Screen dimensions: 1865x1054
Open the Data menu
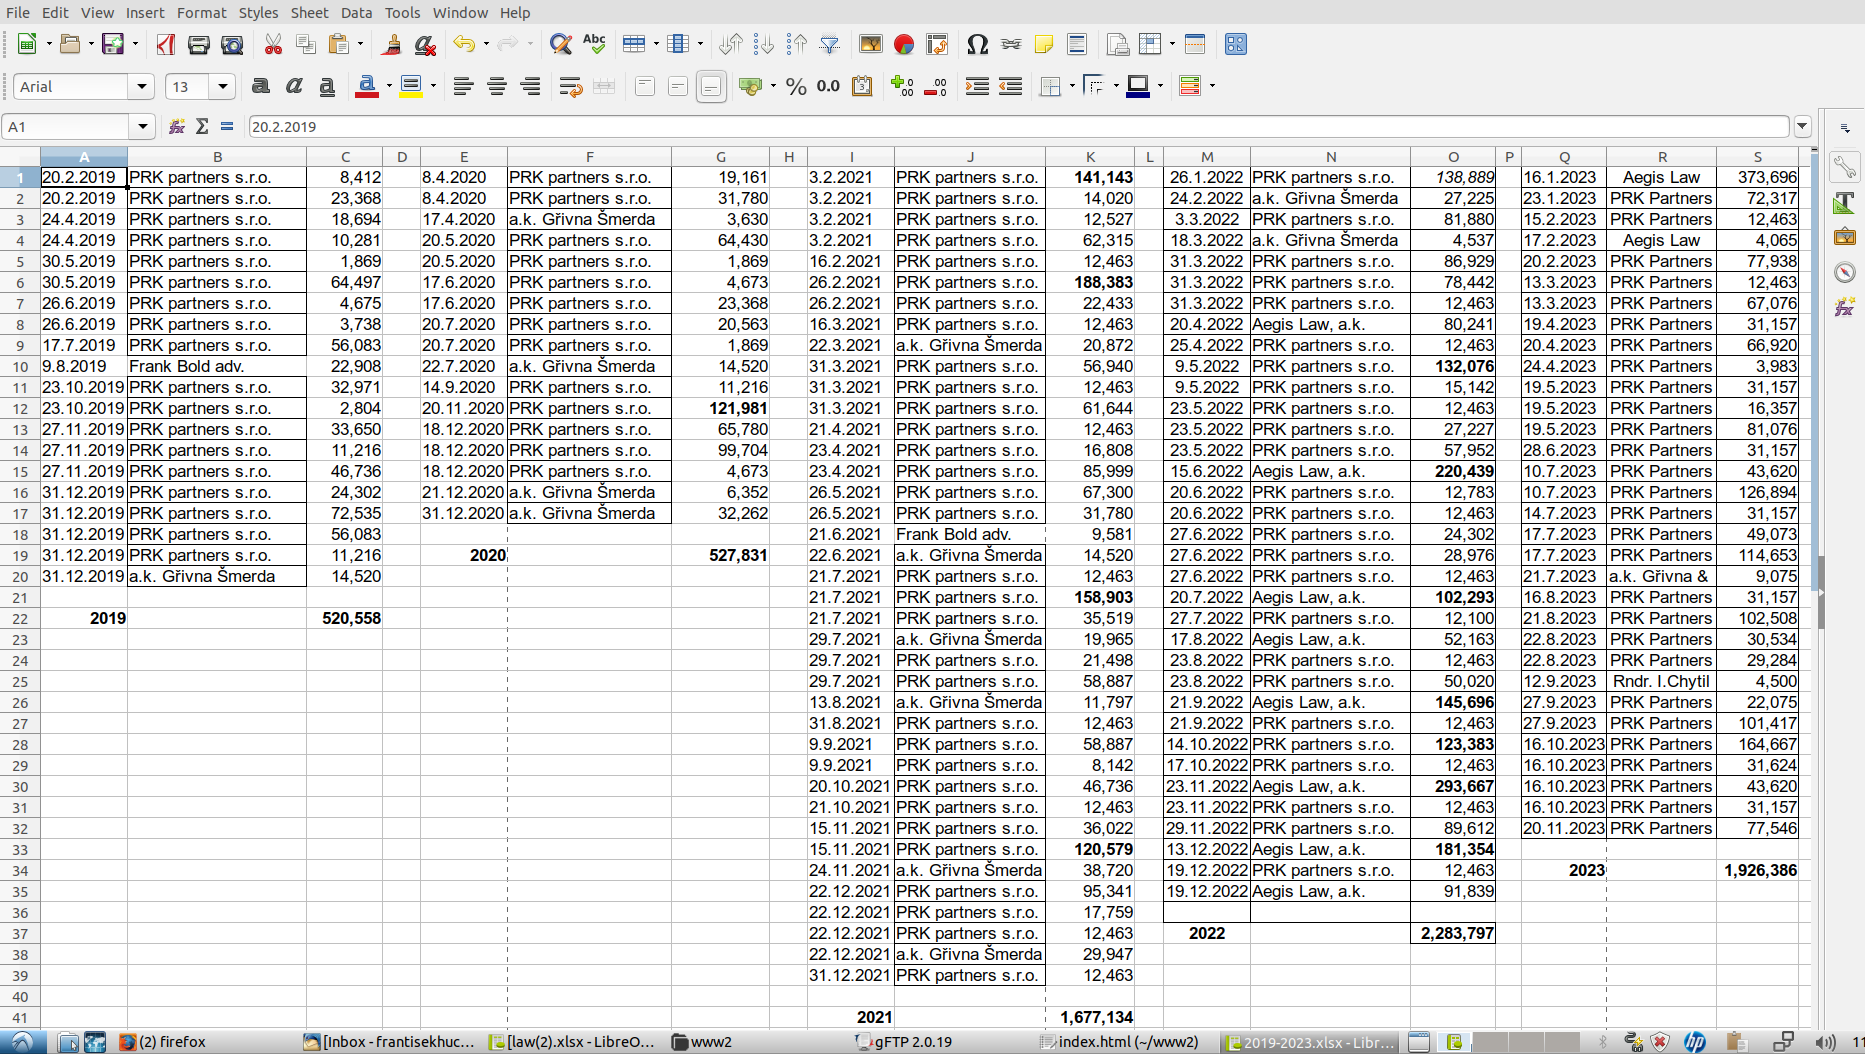356,12
